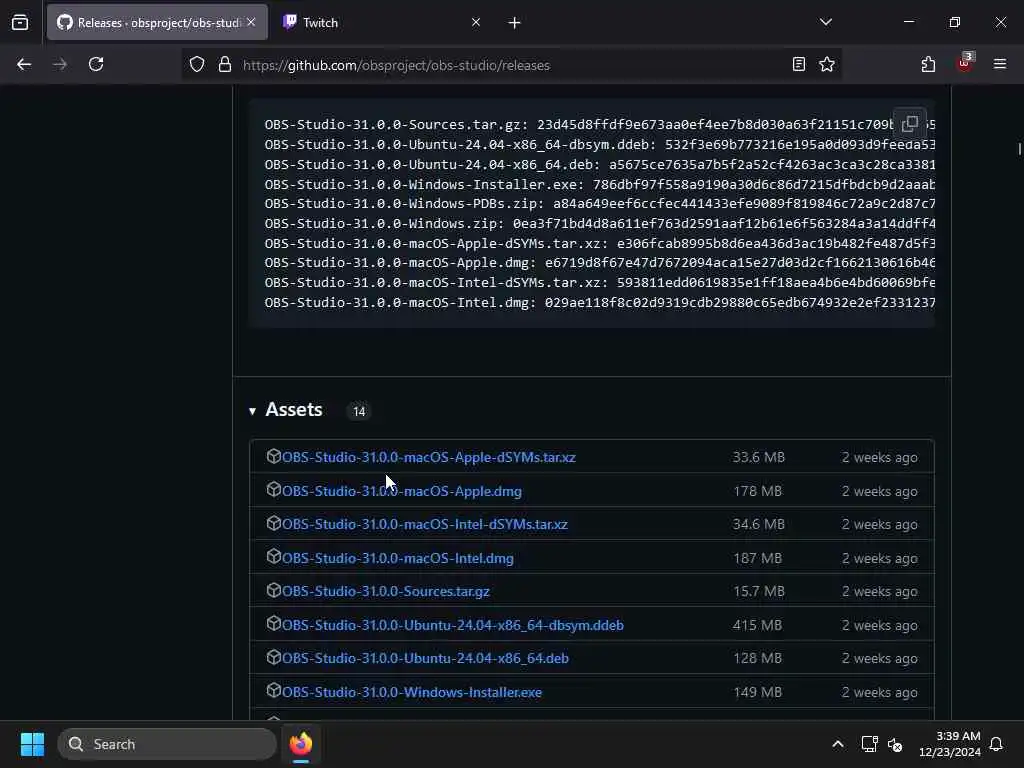Viewport: 1024px width, 768px height.
Task: Open network status tray icon
Action: point(869,744)
